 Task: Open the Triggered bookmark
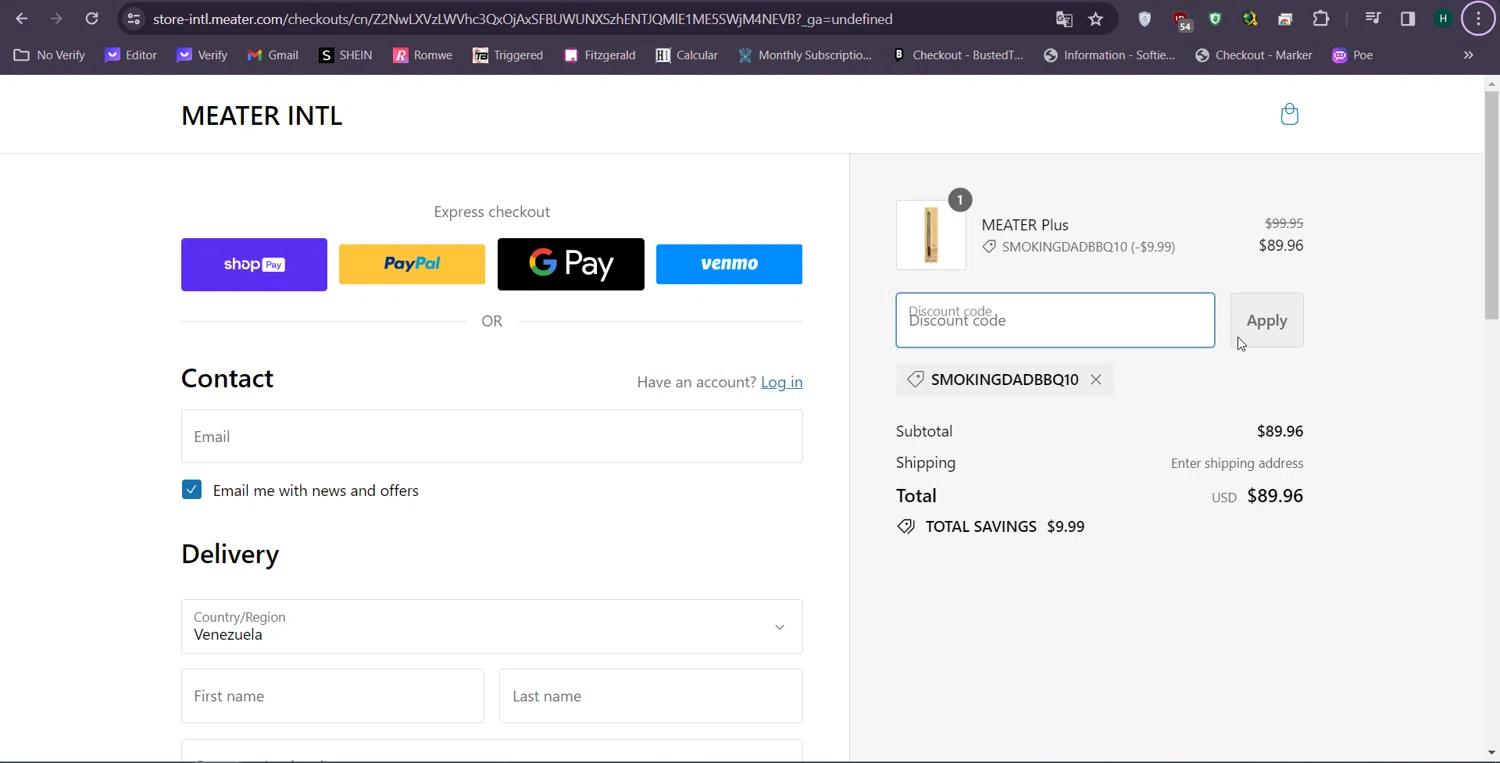pos(508,55)
